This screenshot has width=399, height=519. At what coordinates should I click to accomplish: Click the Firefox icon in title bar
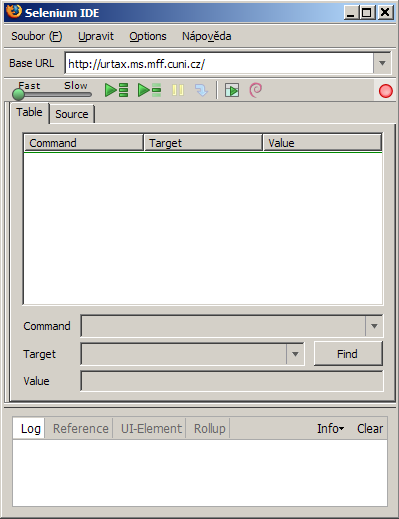14,12
